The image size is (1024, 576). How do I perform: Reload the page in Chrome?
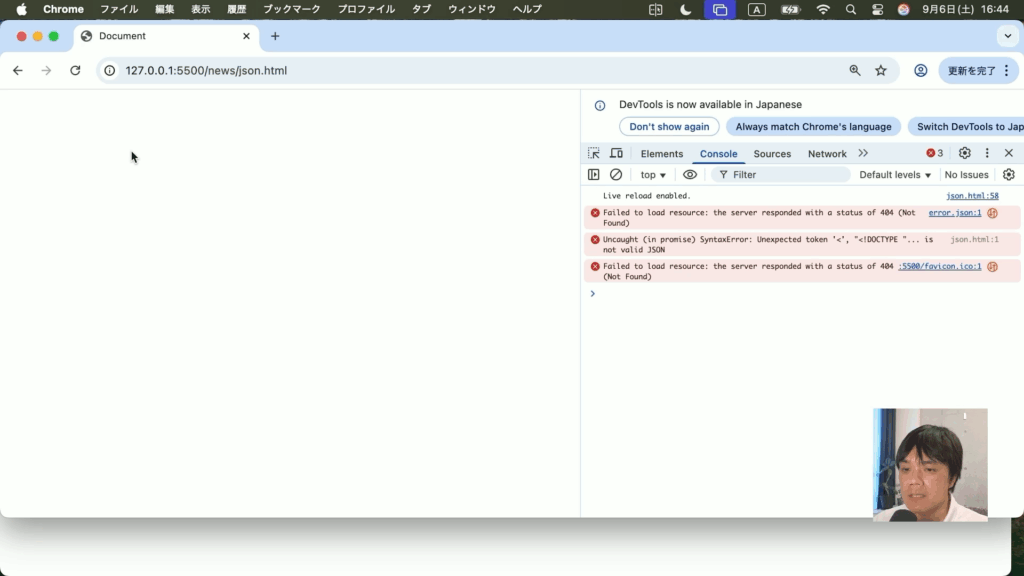click(x=75, y=71)
